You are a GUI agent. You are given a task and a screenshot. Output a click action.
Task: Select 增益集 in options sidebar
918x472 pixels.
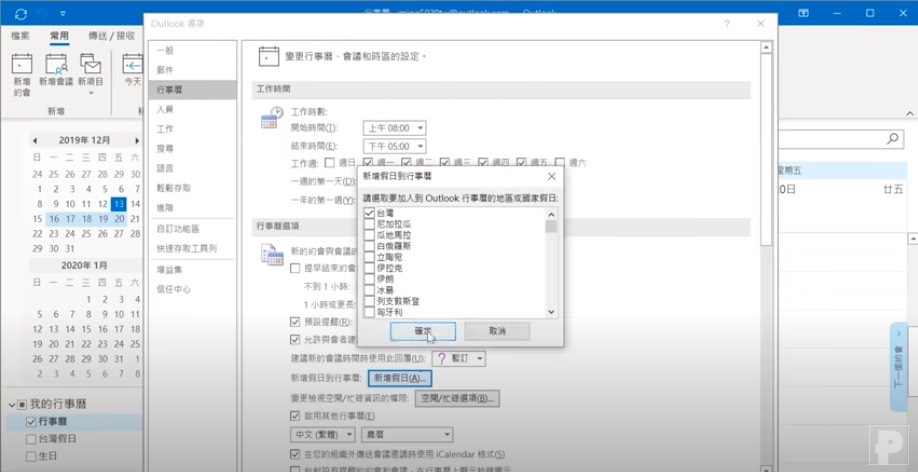coord(193,270)
